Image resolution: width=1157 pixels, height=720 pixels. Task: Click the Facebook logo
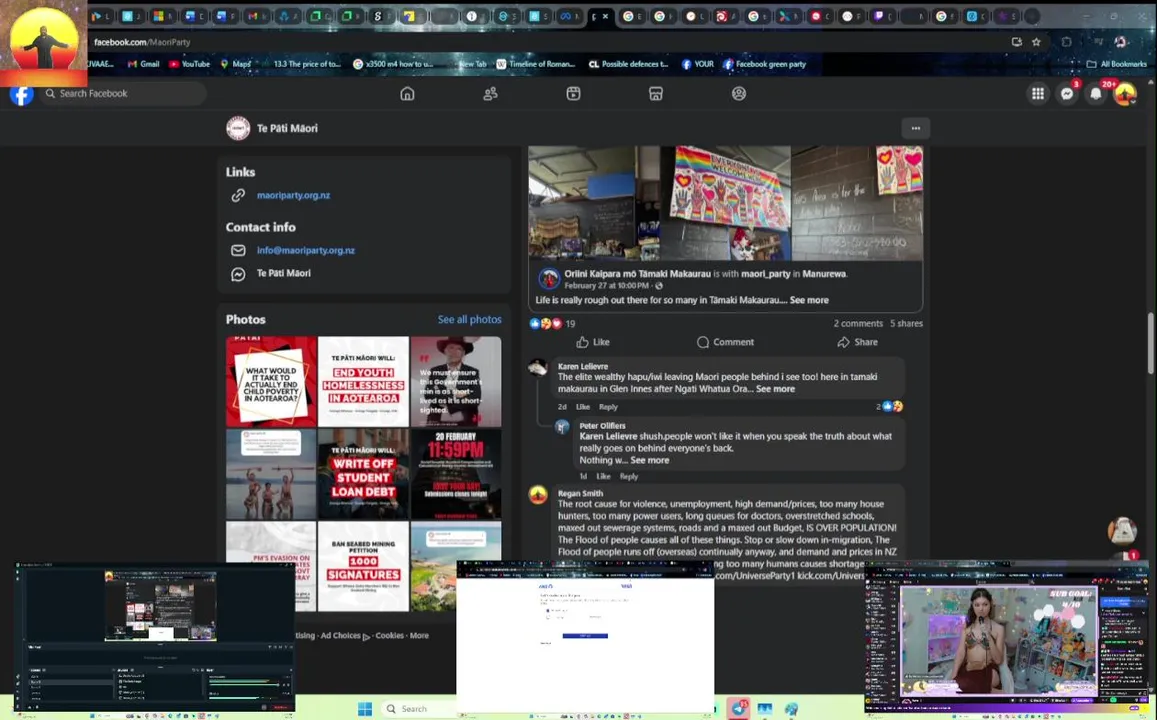[x=21, y=94]
